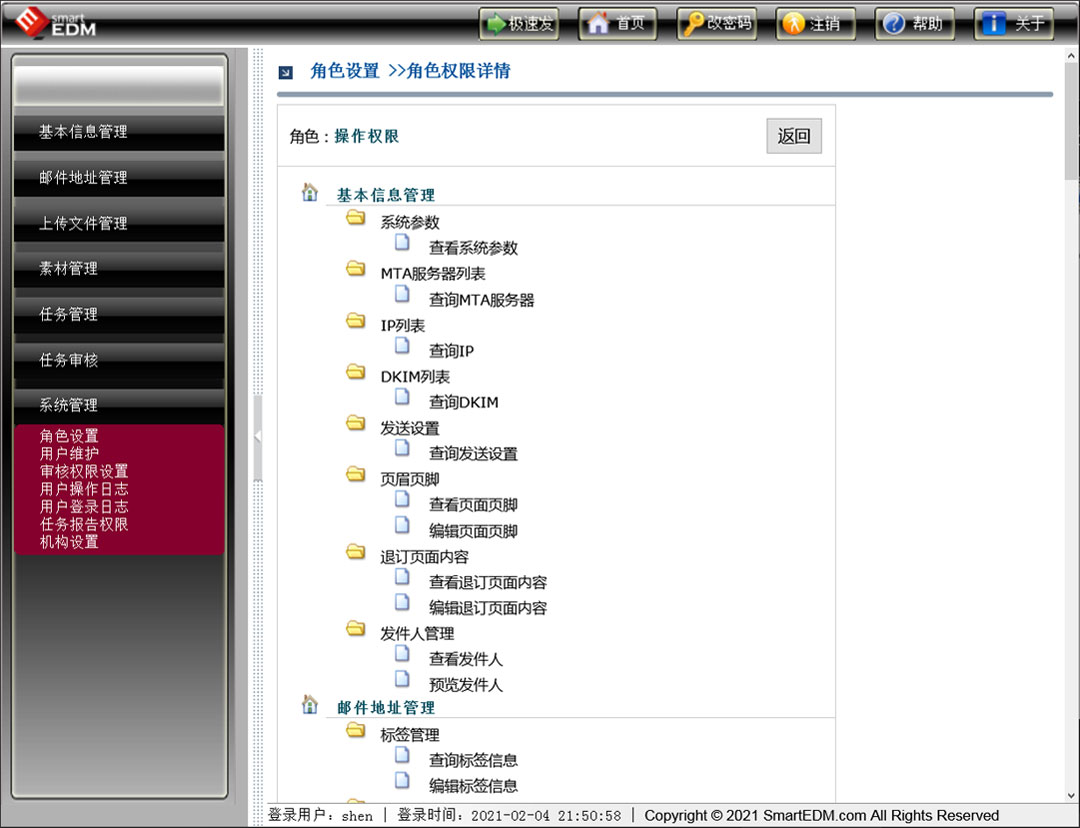Image resolution: width=1080 pixels, height=828 pixels.
Task: Click the breadcrumb arrow icon beside 角色设置
Action: (x=285, y=72)
